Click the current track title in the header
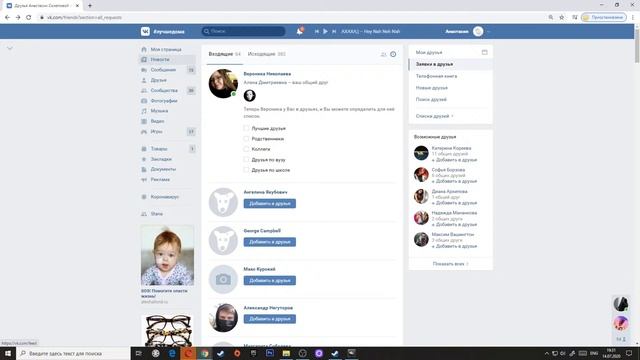This screenshot has height=360, width=640. 370,31
